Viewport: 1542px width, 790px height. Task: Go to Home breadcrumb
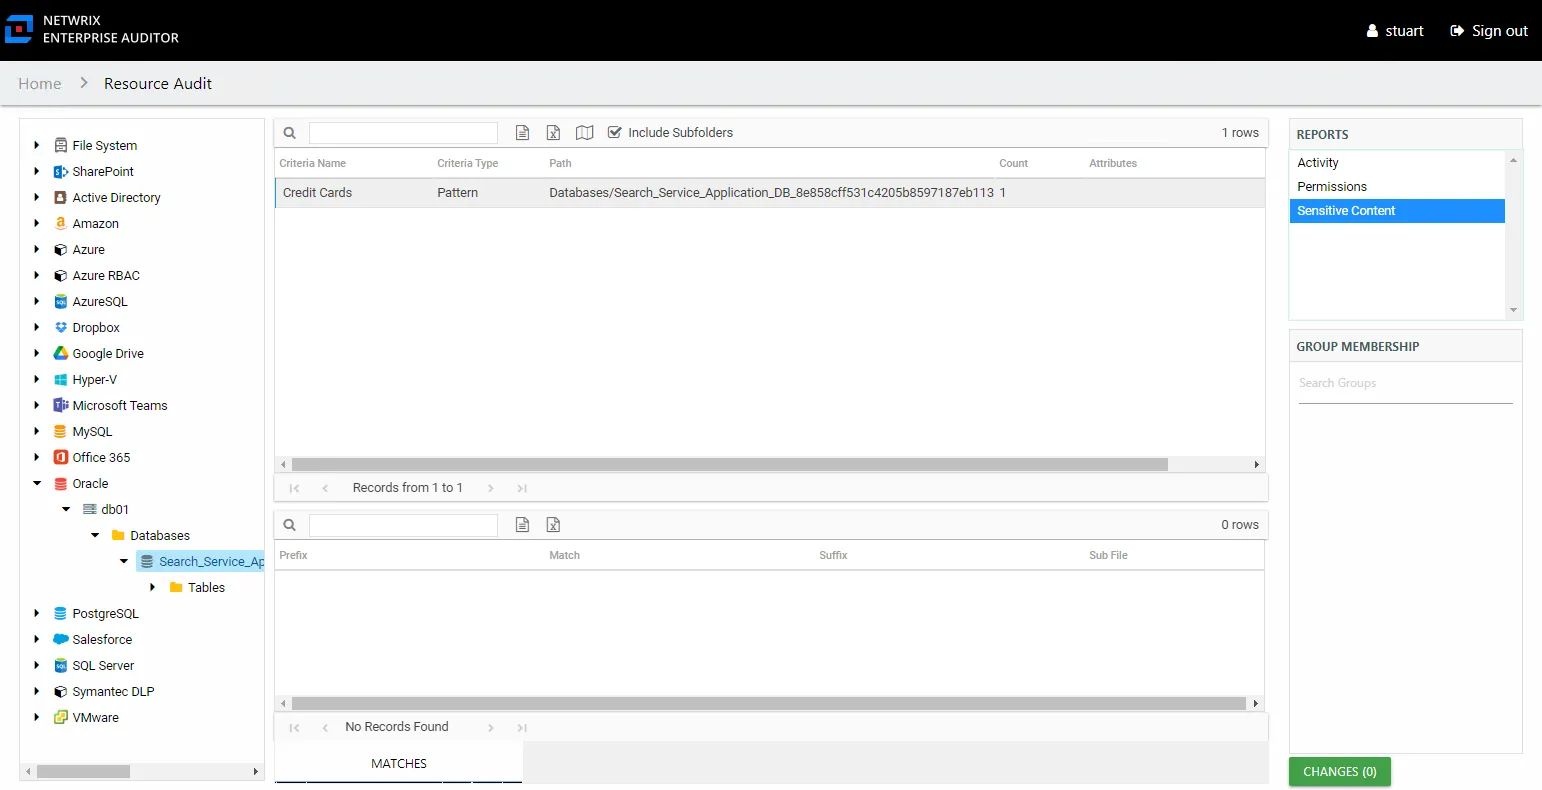40,84
